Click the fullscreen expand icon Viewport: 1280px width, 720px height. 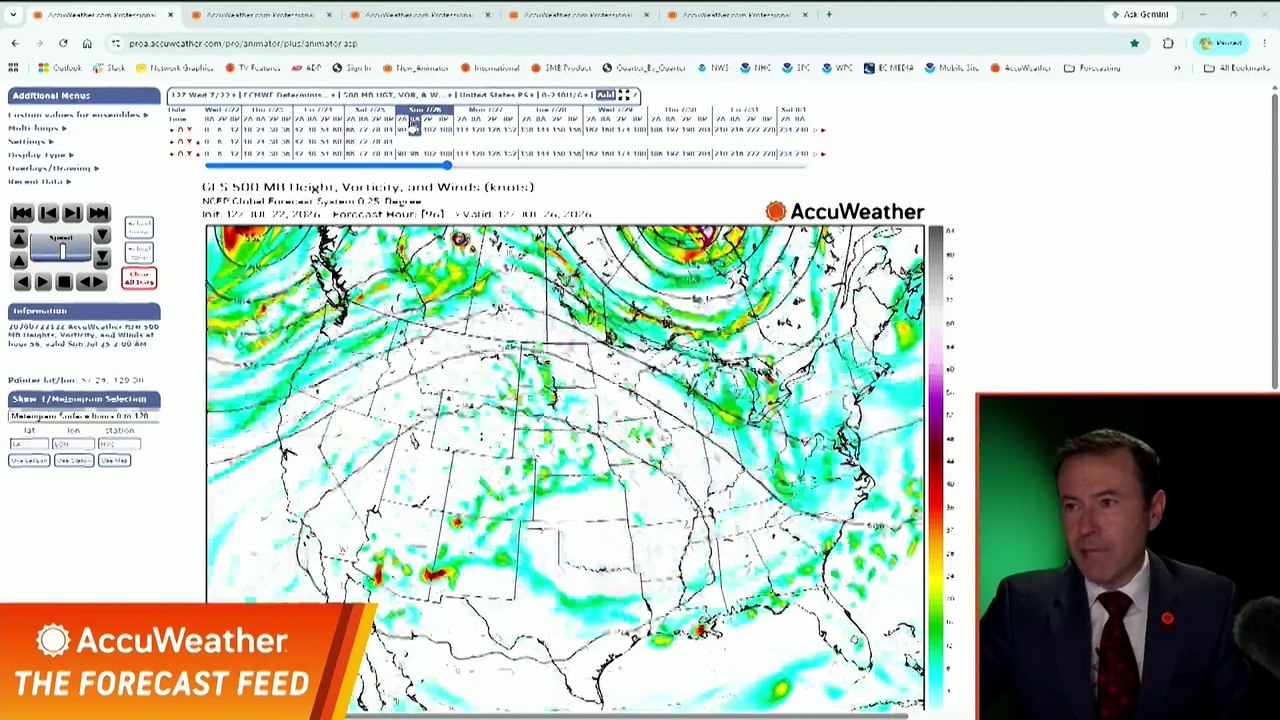click(624, 95)
